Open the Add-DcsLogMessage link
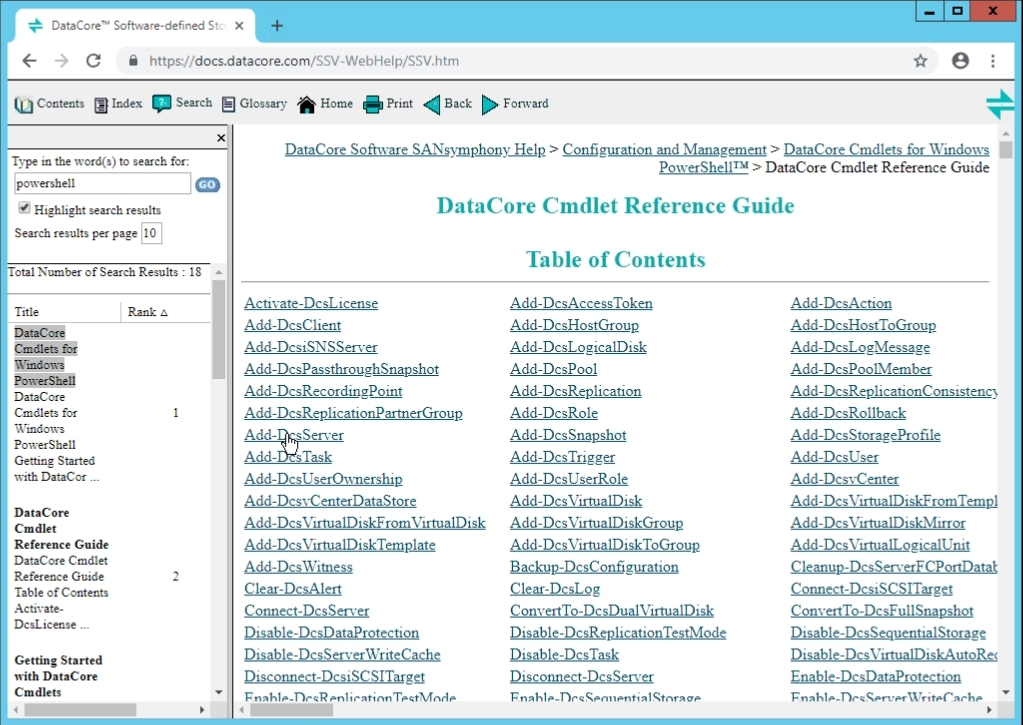Viewport: 1023px width, 725px height. tap(860, 347)
